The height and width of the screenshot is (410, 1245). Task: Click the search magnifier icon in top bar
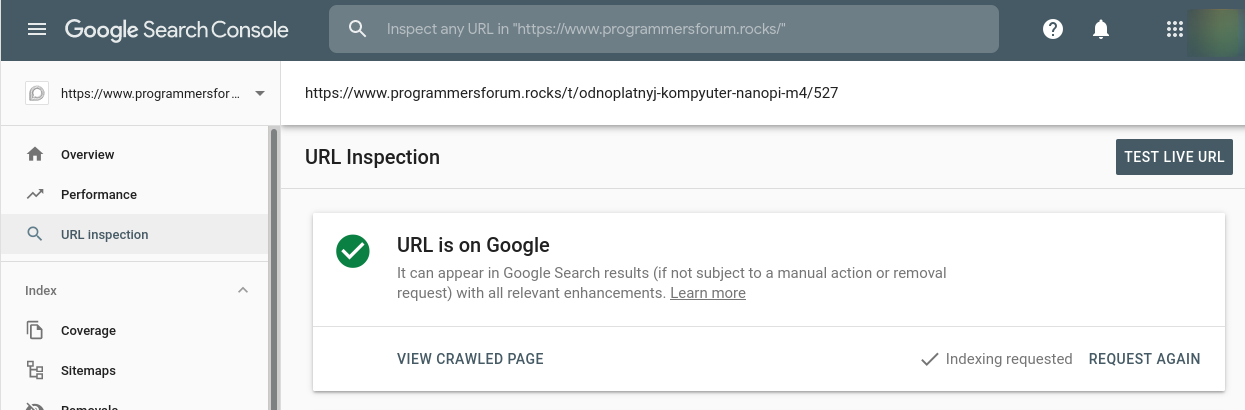358,30
